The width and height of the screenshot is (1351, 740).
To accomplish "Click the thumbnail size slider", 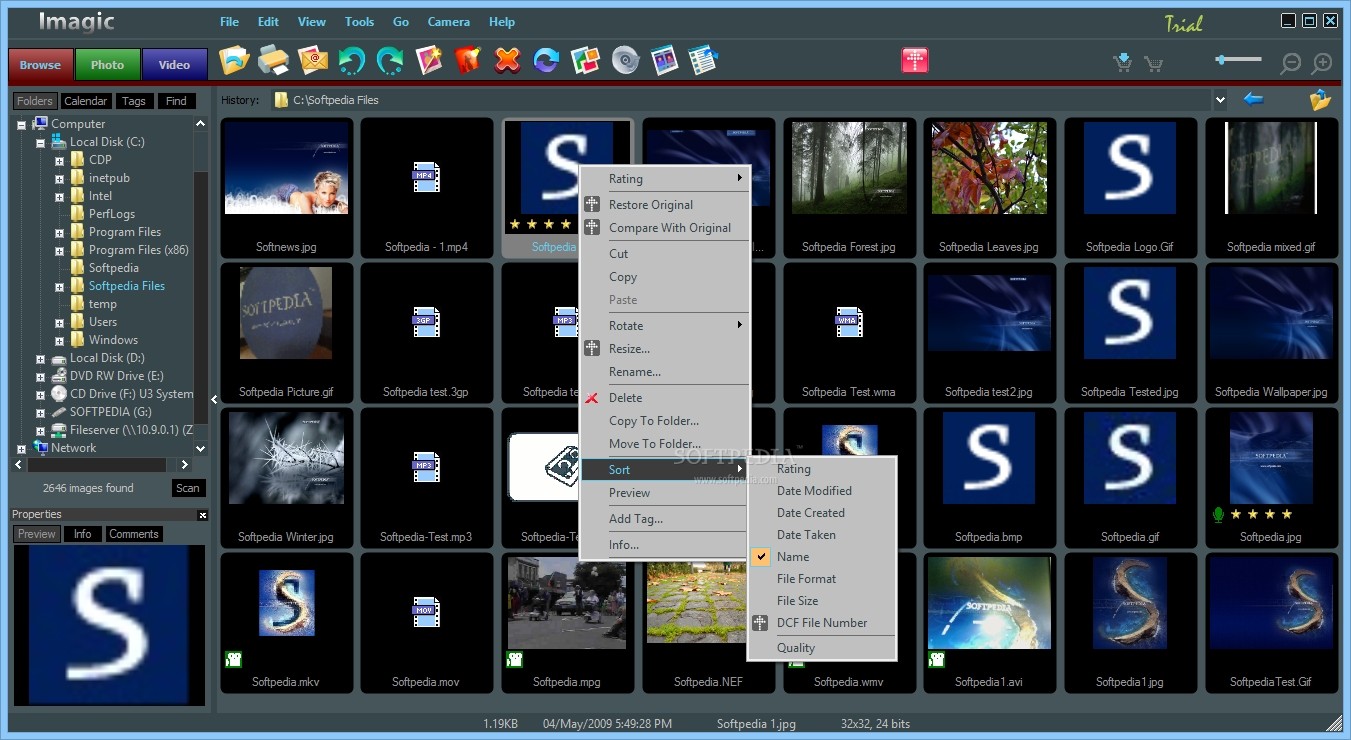I will (1238, 60).
